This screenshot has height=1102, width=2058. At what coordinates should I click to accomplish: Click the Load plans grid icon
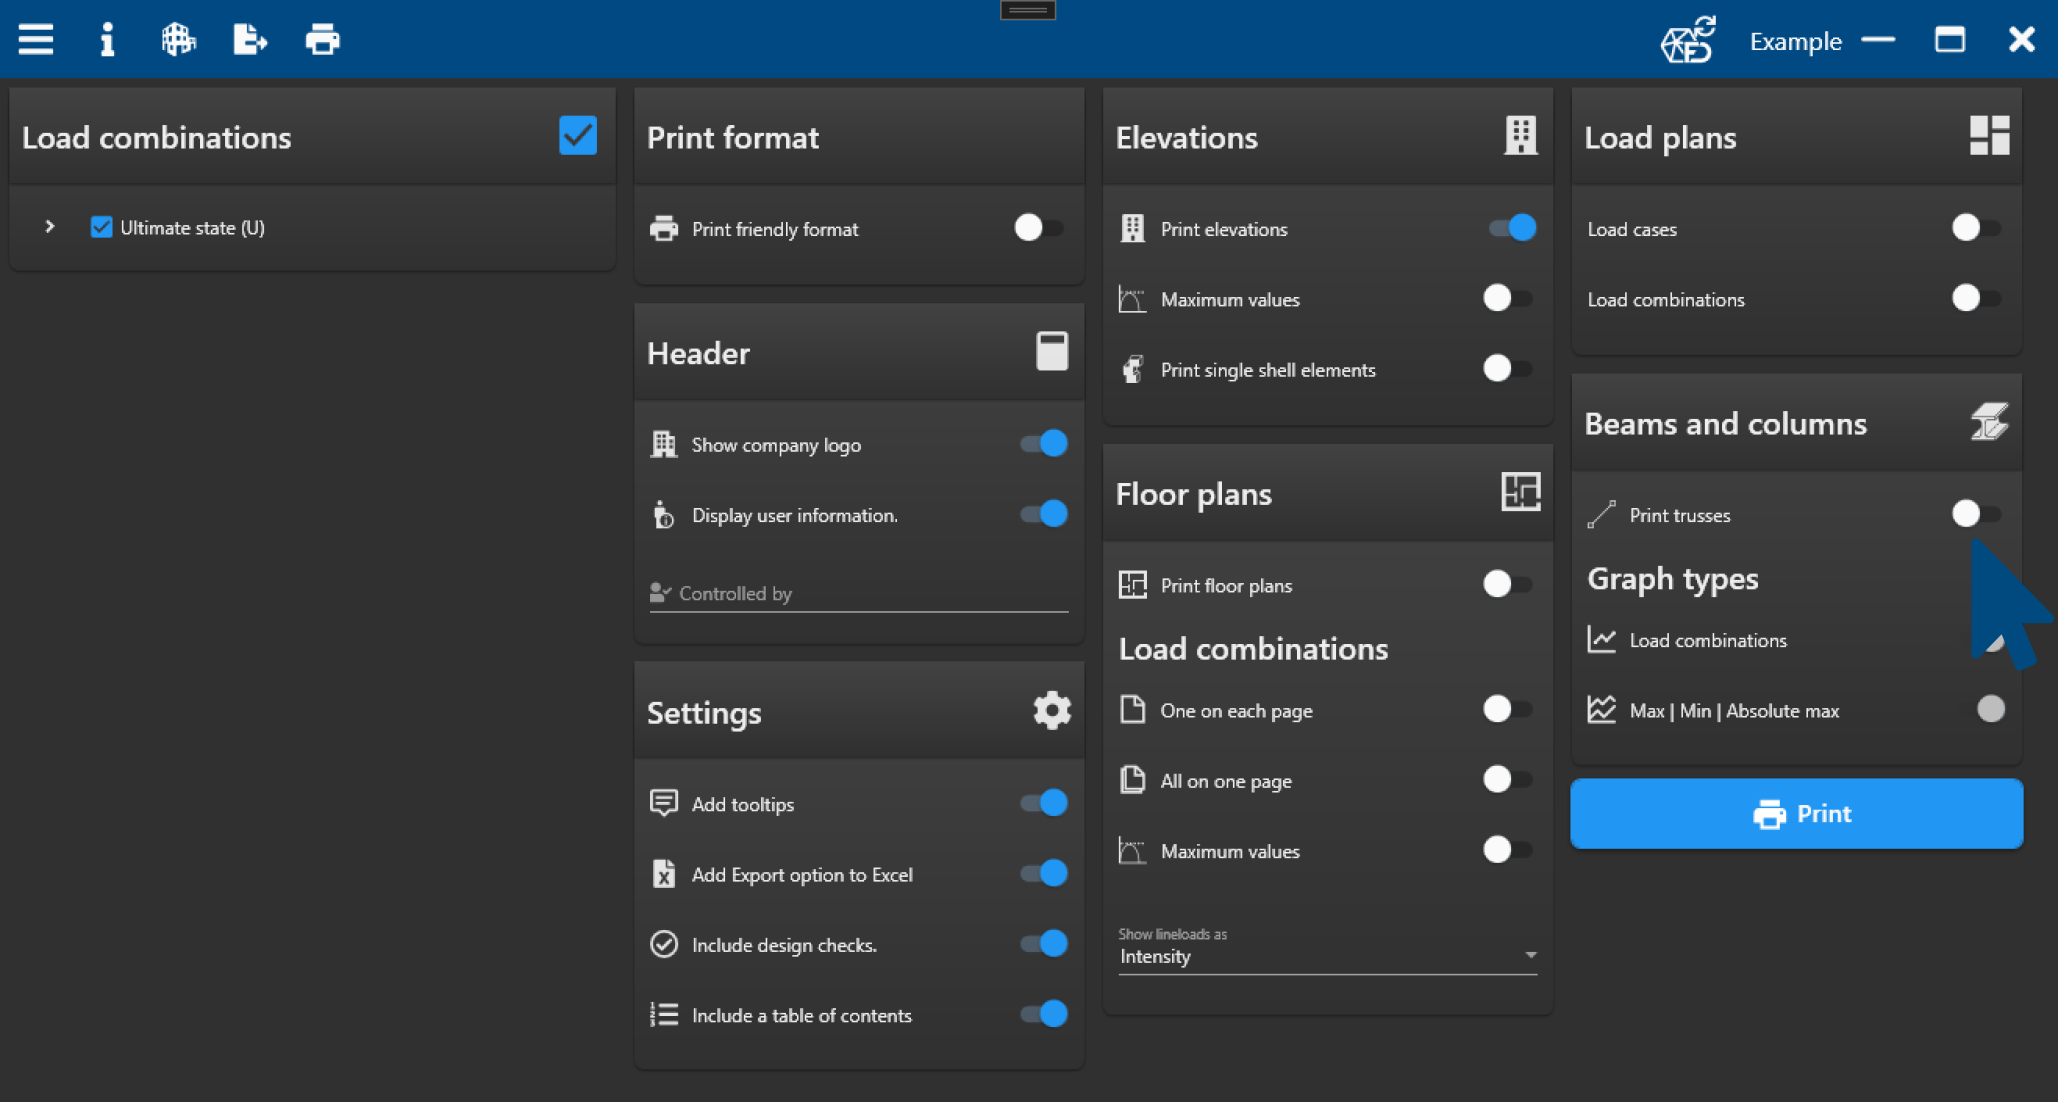point(1989,135)
